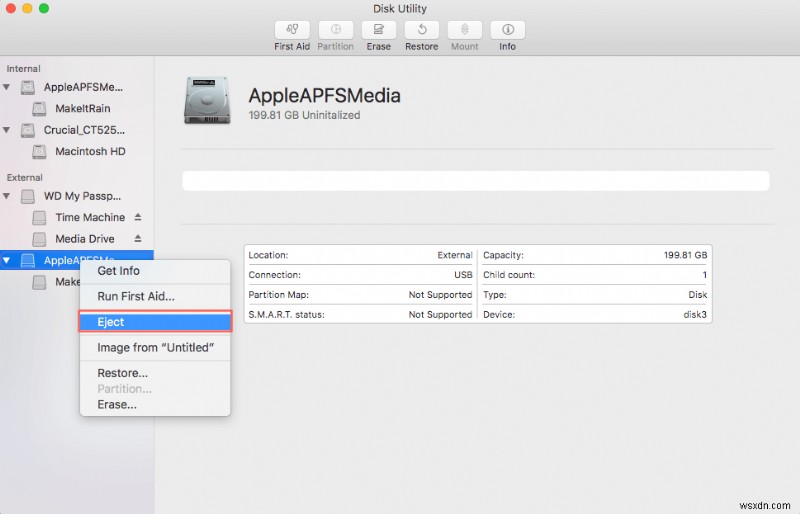Click the large AppleAPFSMedia hard drive image
The width and height of the screenshot is (800, 514).
207,100
